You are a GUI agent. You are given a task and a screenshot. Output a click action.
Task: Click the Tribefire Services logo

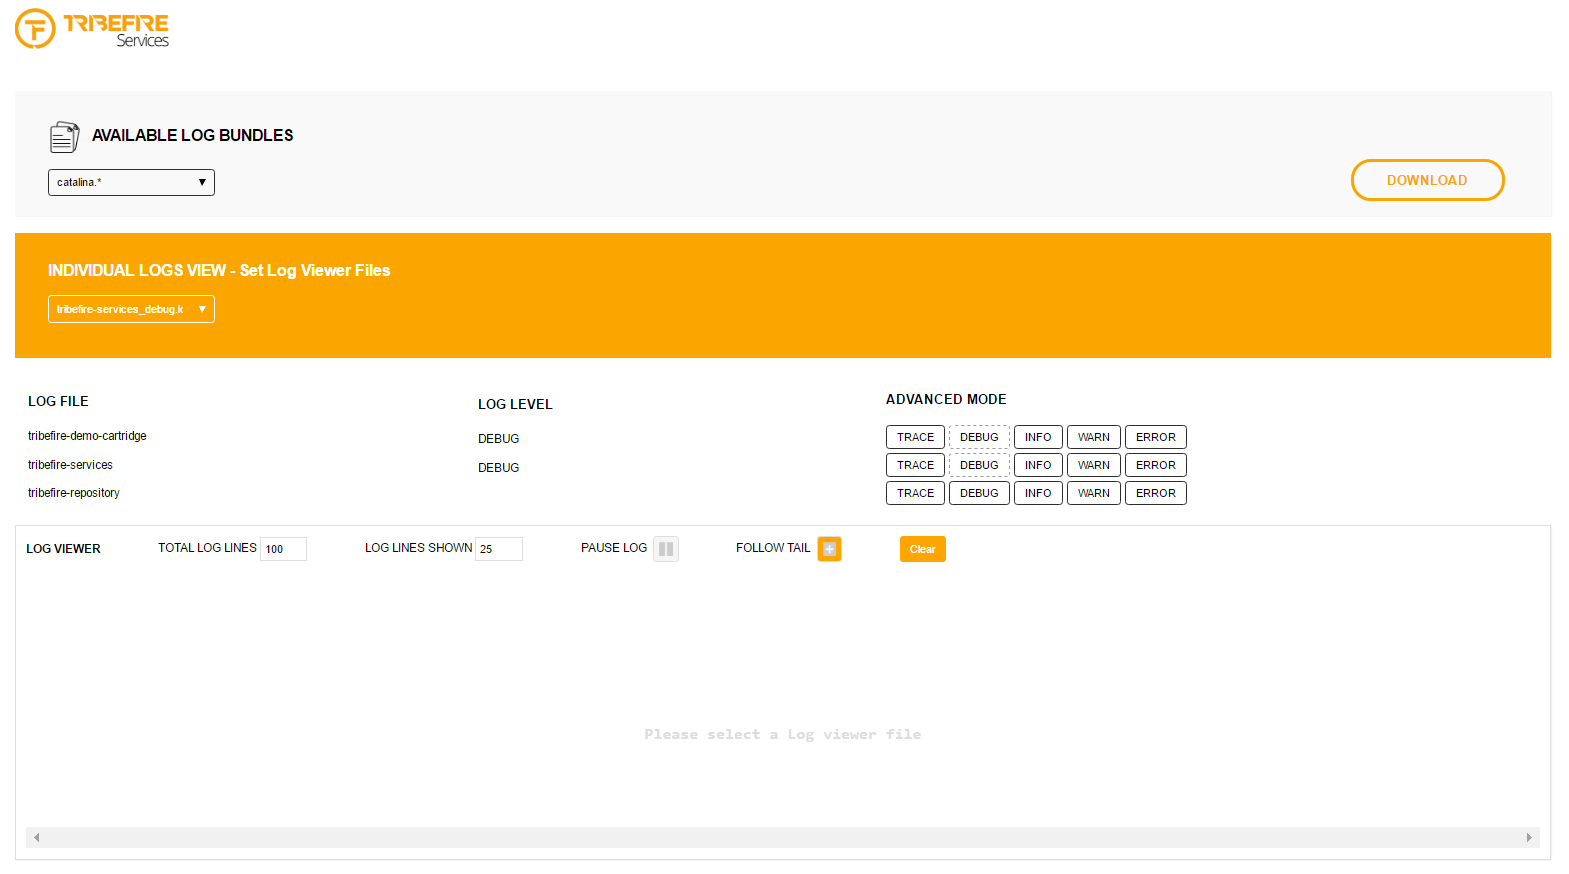[92, 29]
